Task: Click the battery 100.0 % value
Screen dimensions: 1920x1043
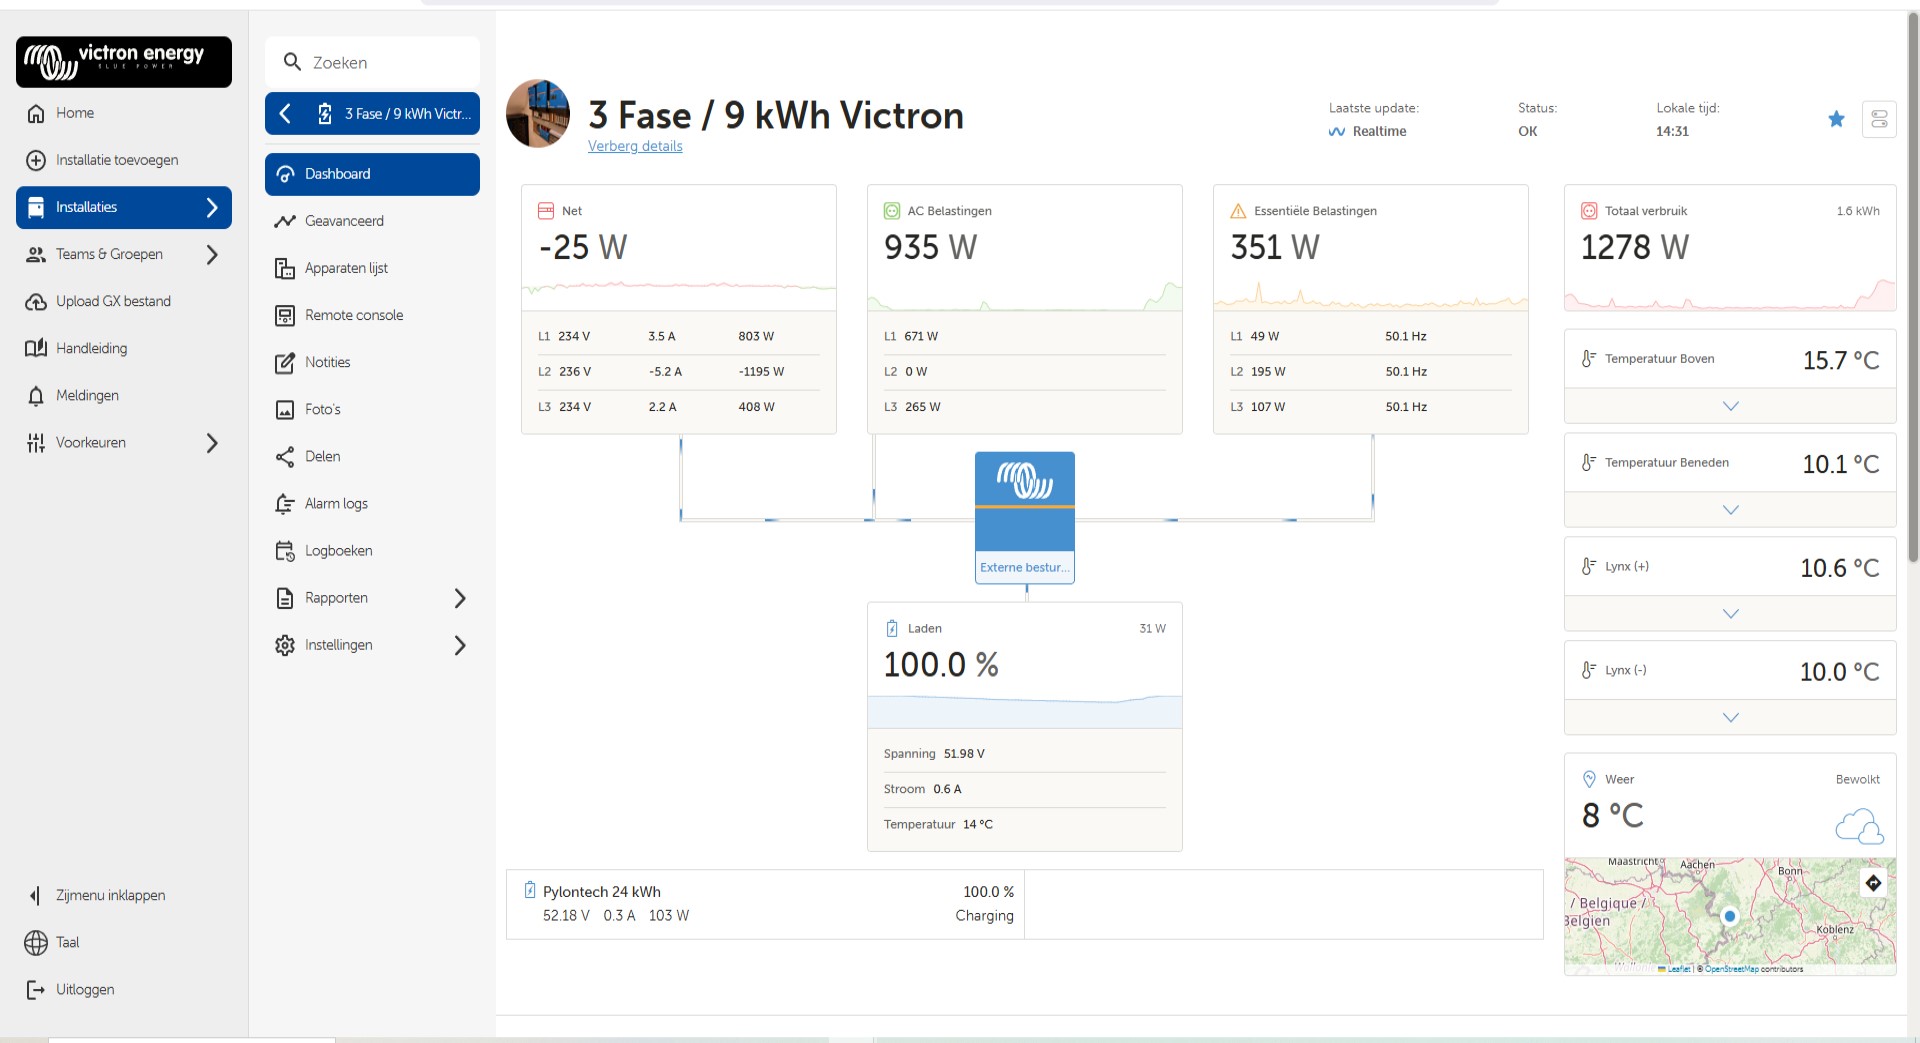Action: click(x=941, y=665)
